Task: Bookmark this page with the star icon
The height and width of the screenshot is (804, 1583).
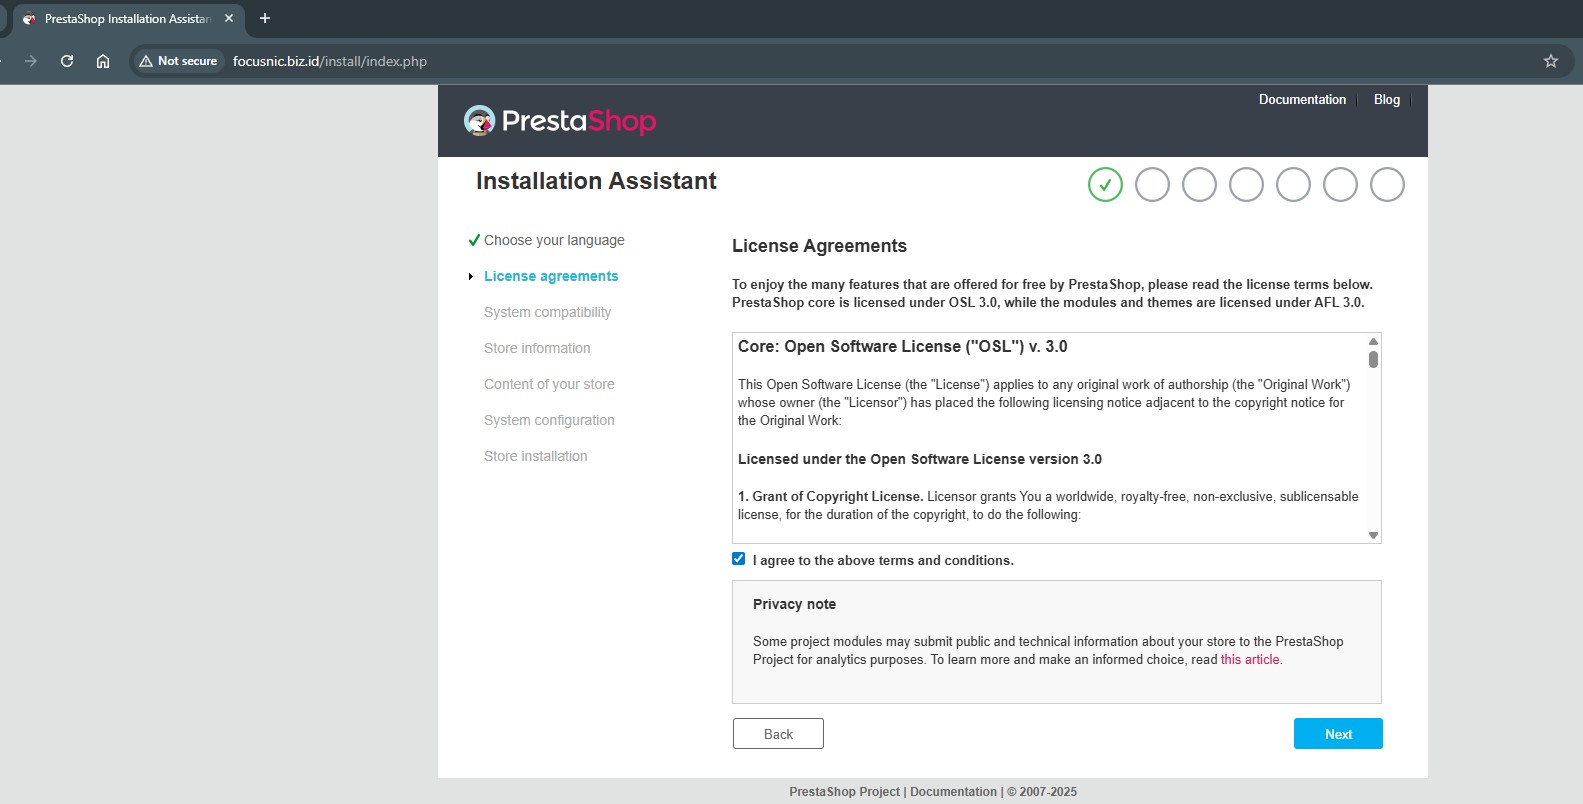Action: click(1550, 61)
